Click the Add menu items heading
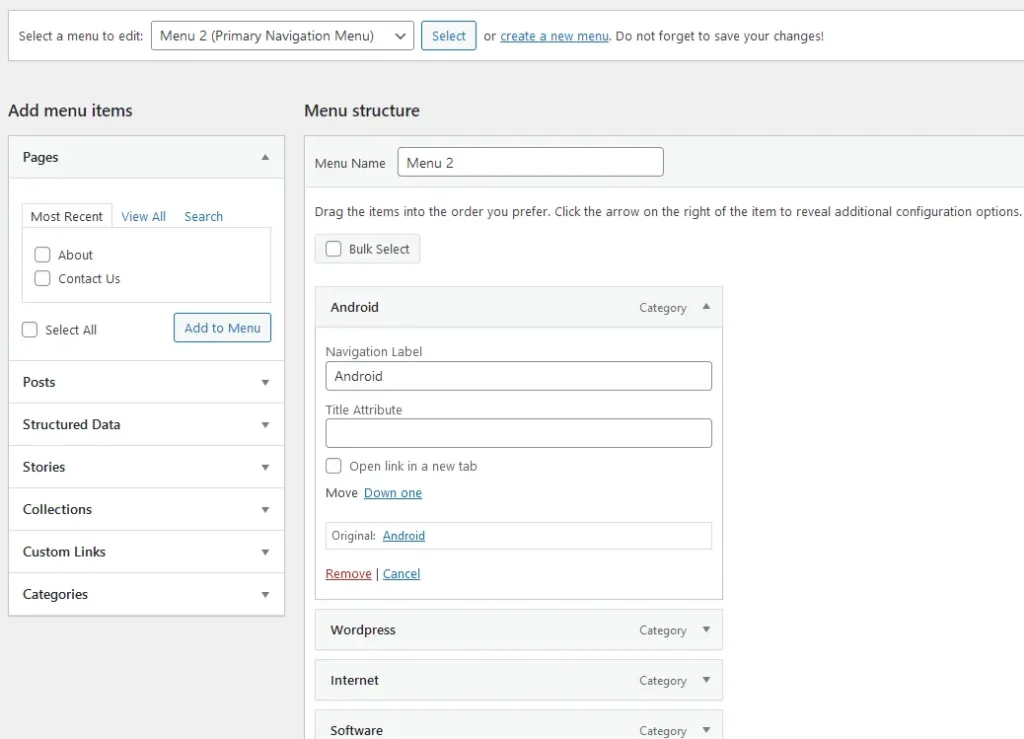Image resolution: width=1024 pixels, height=739 pixels. click(70, 110)
